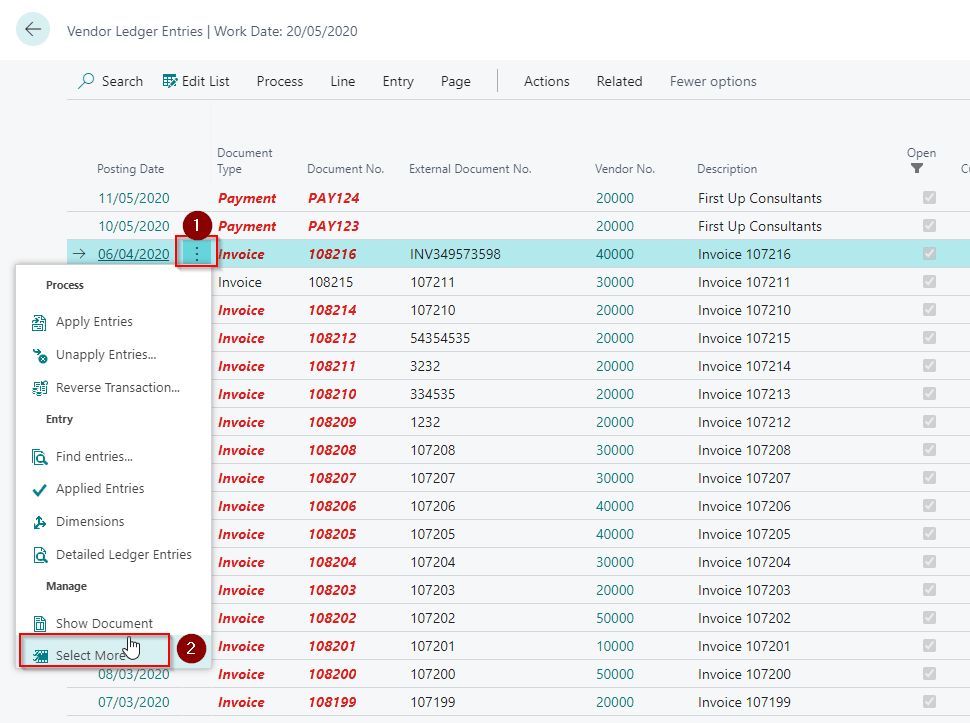970x723 pixels.
Task: Open posting date link 11/05/2020
Action: coord(133,198)
